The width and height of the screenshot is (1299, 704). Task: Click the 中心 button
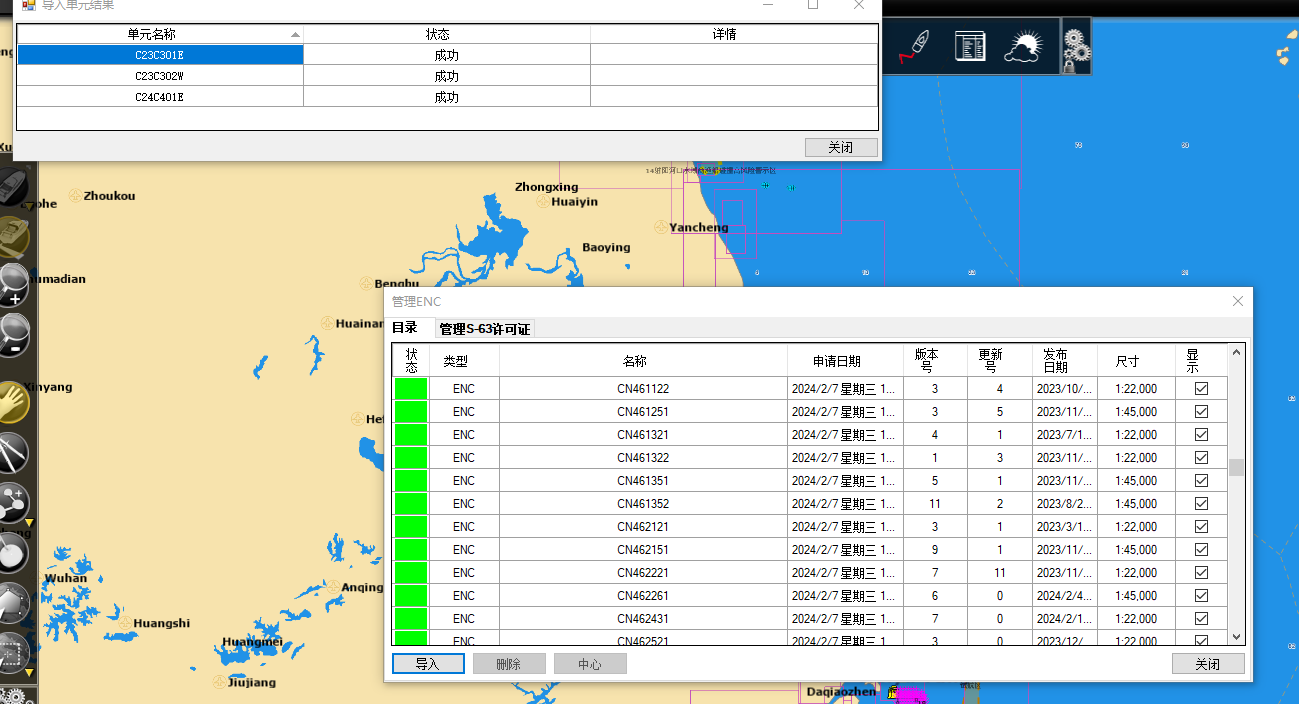tap(590, 664)
